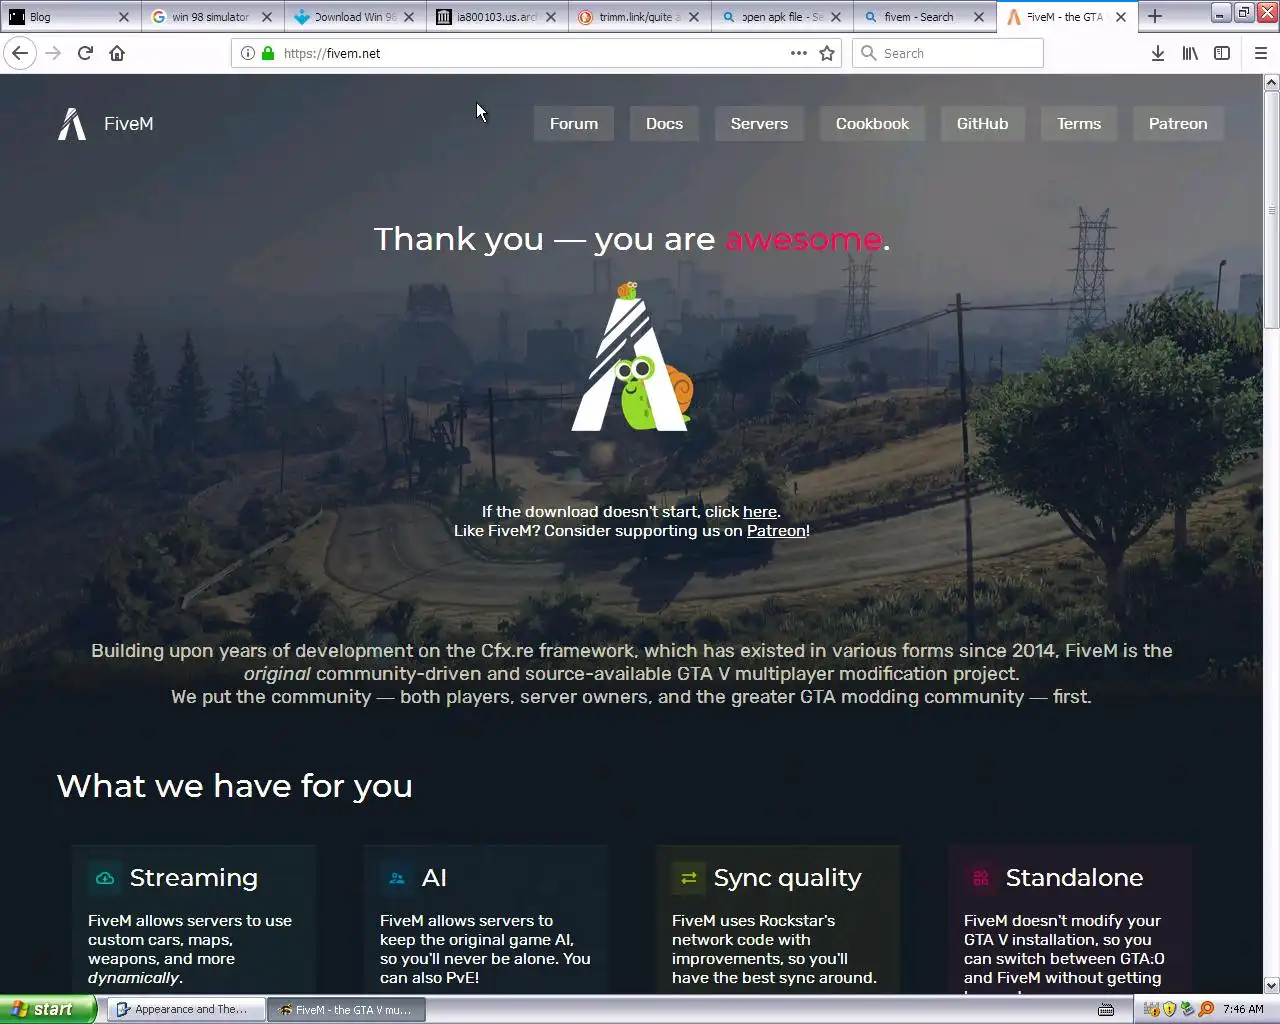Reload the current page
This screenshot has width=1280, height=1024.
coord(85,53)
